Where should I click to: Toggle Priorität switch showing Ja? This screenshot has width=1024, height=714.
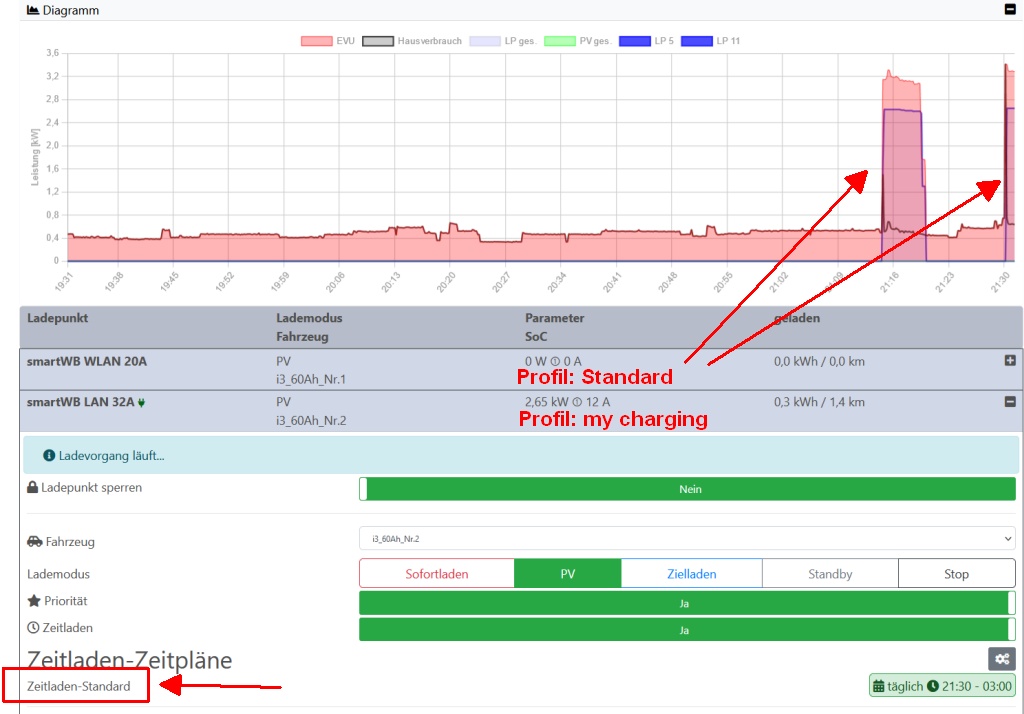687,603
